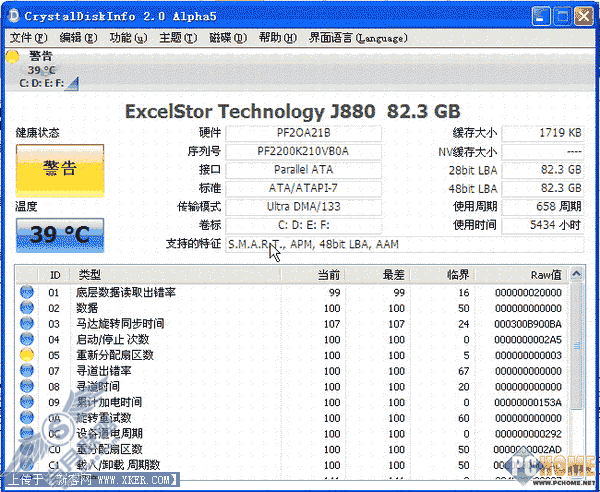This screenshot has width=600, height=492.
Task: Click threshold value 67 in row 07
Action: (463, 371)
